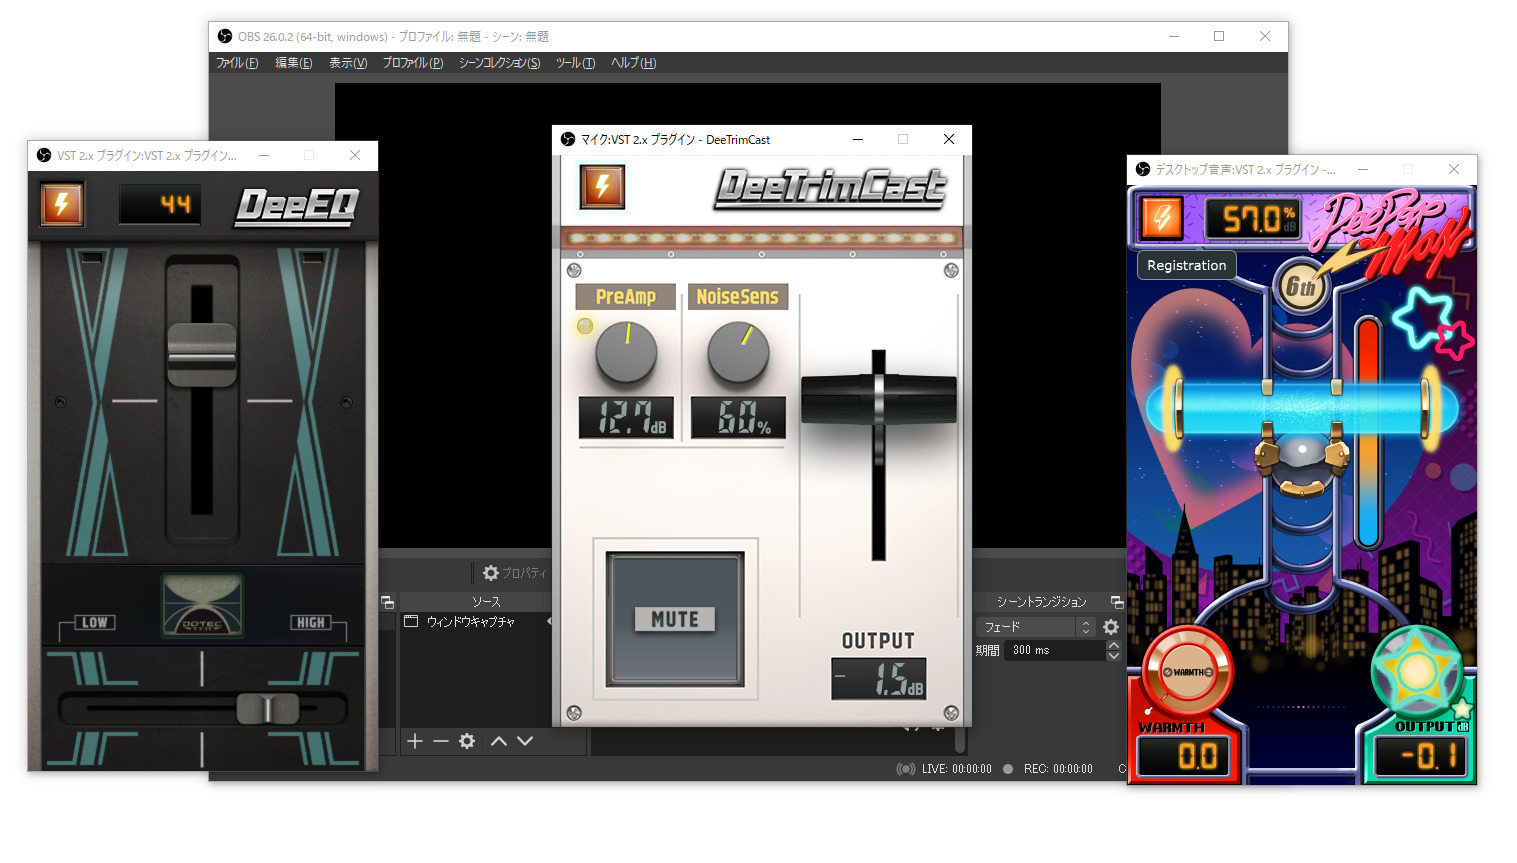The width and height of the screenshot is (1517, 863).
Task: Maximize the OBS main window
Action: [x=1219, y=36]
